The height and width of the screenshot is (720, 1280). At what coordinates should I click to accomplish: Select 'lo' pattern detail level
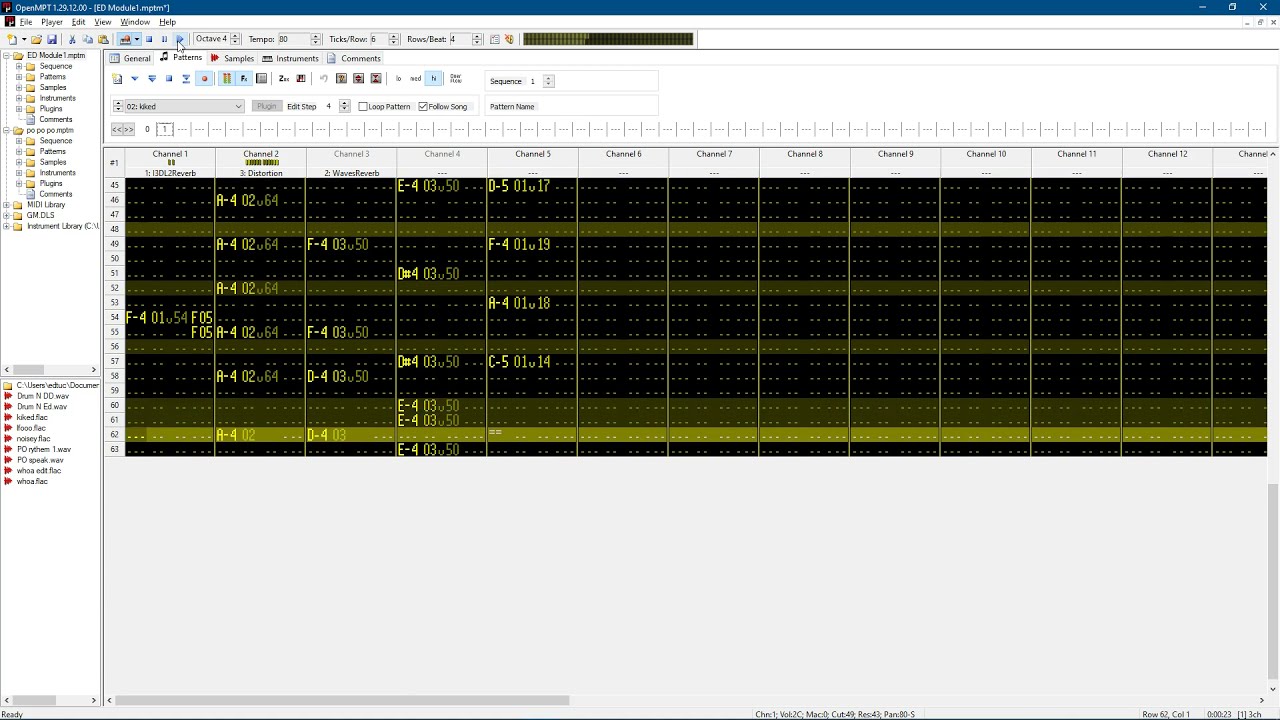398,79
